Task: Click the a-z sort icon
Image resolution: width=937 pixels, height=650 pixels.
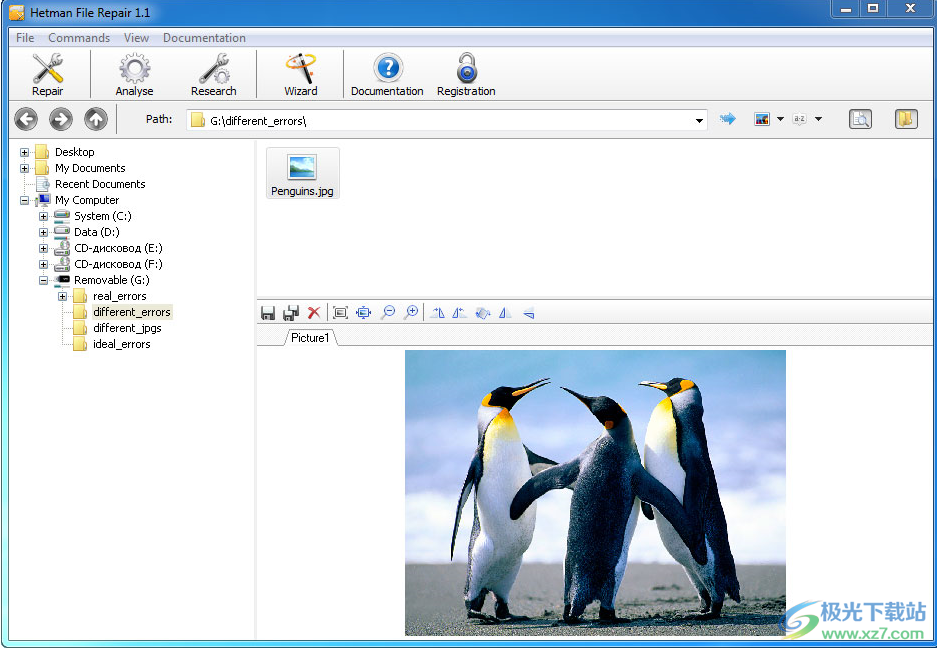Action: click(x=800, y=119)
